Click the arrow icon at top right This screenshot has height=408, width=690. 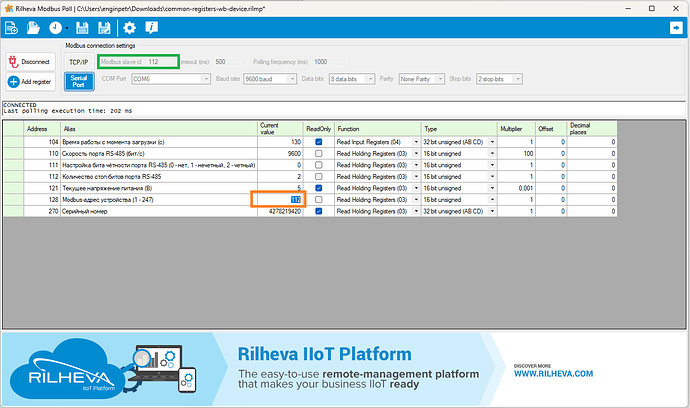click(675, 28)
